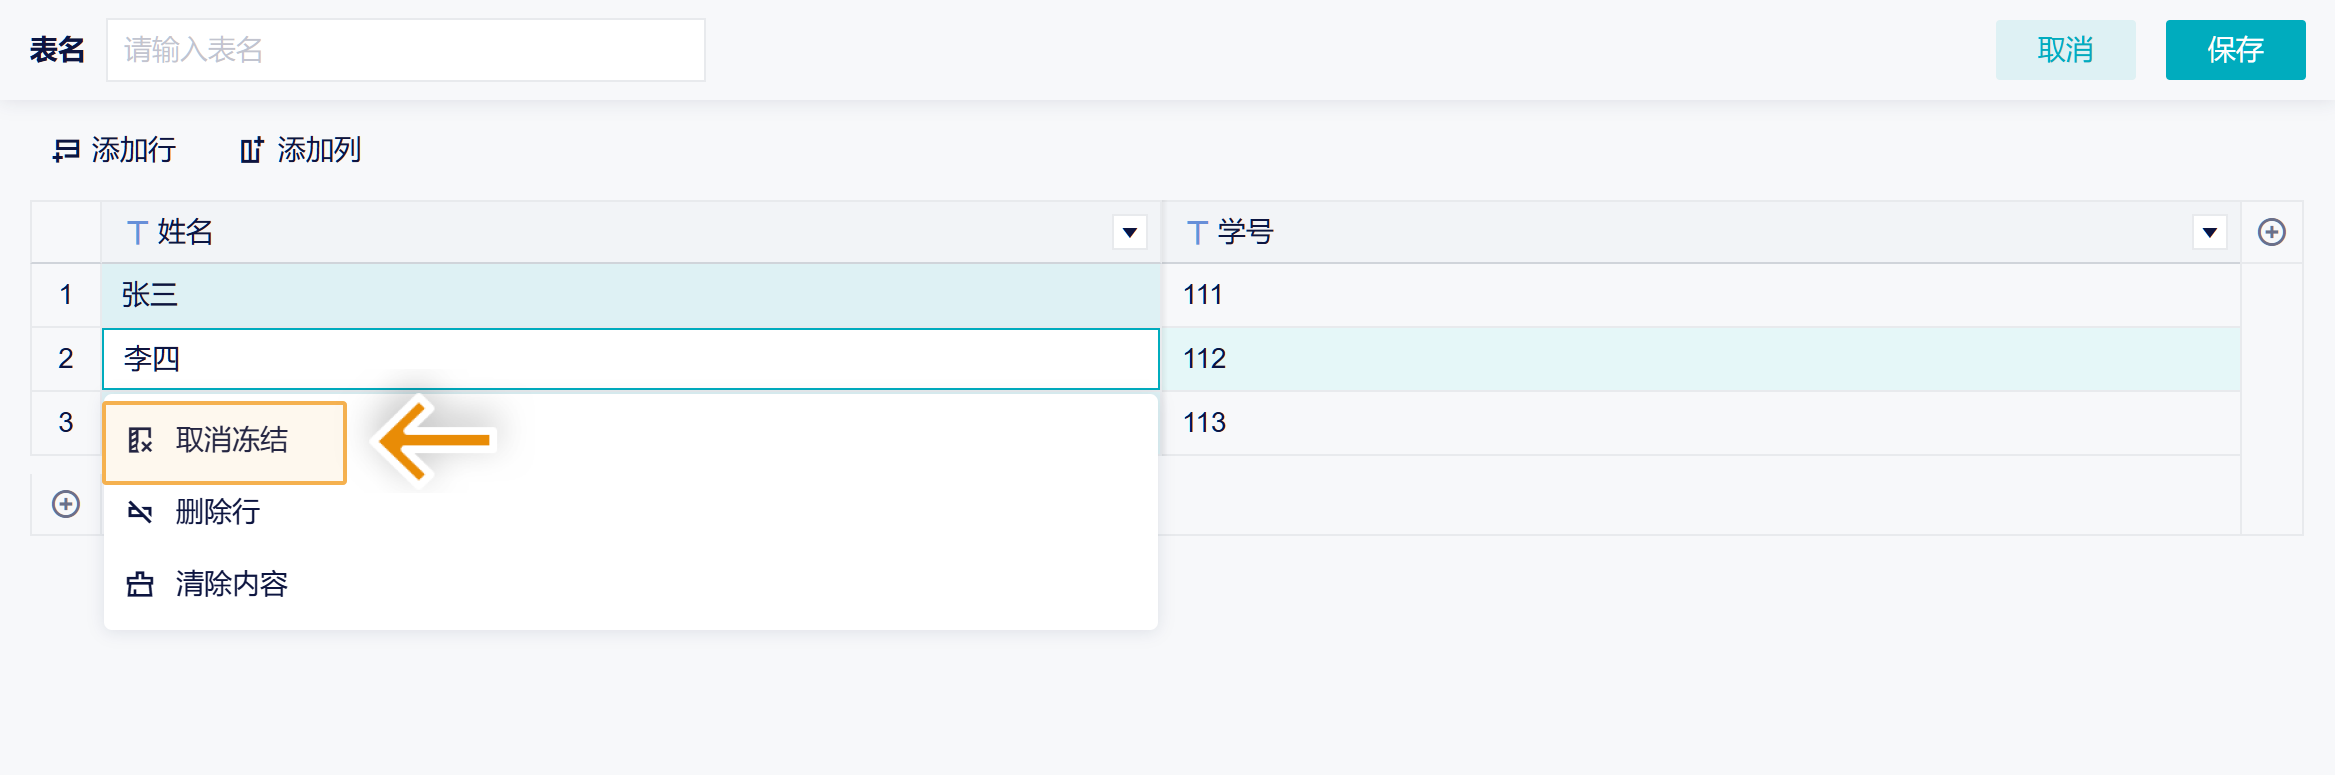Image resolution: width=2335 pixels, height=775 pixels.
Task: Click the delete row icon in menu
Action: coord(140,512)
